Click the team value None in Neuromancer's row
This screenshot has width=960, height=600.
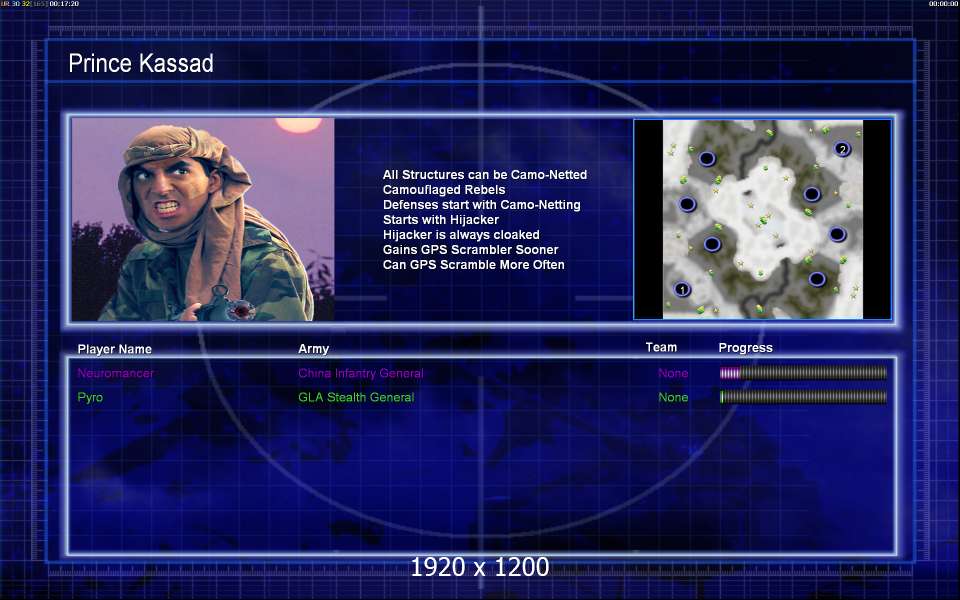[673, 373]
